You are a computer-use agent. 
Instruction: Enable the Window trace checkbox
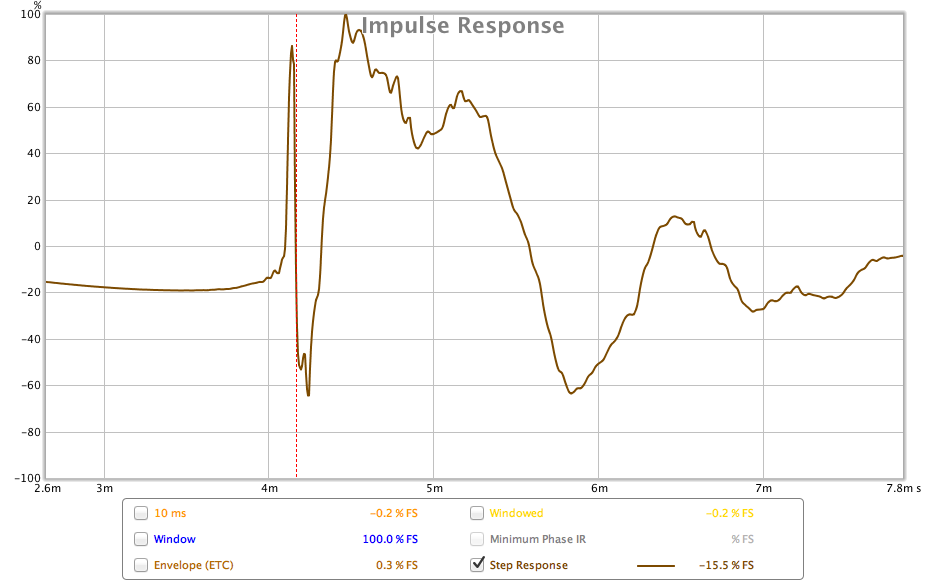tap(141, 539)
